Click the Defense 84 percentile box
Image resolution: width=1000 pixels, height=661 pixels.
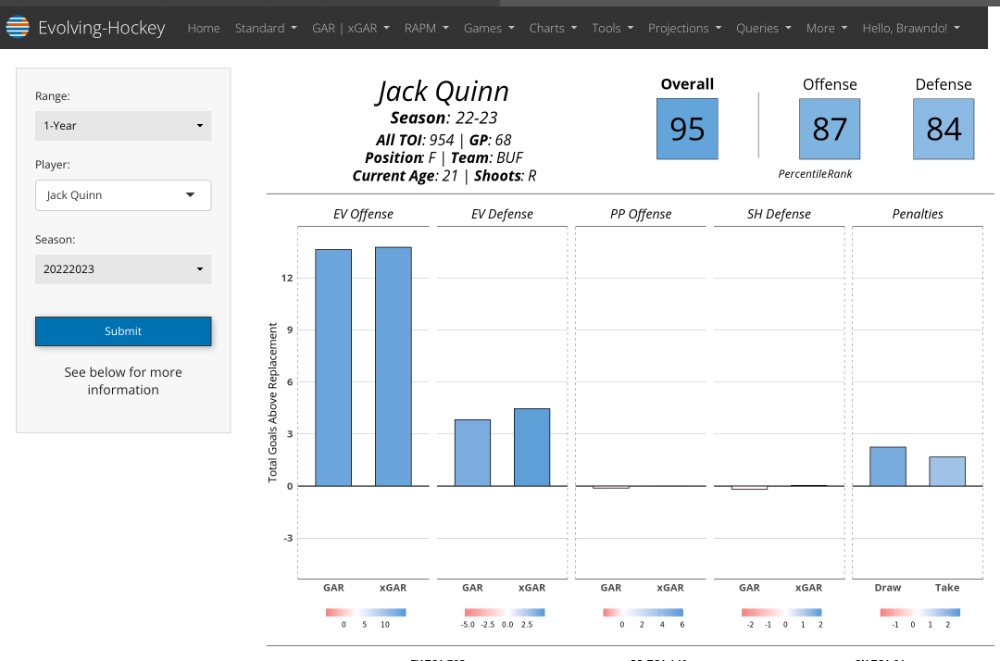point(943,129)
